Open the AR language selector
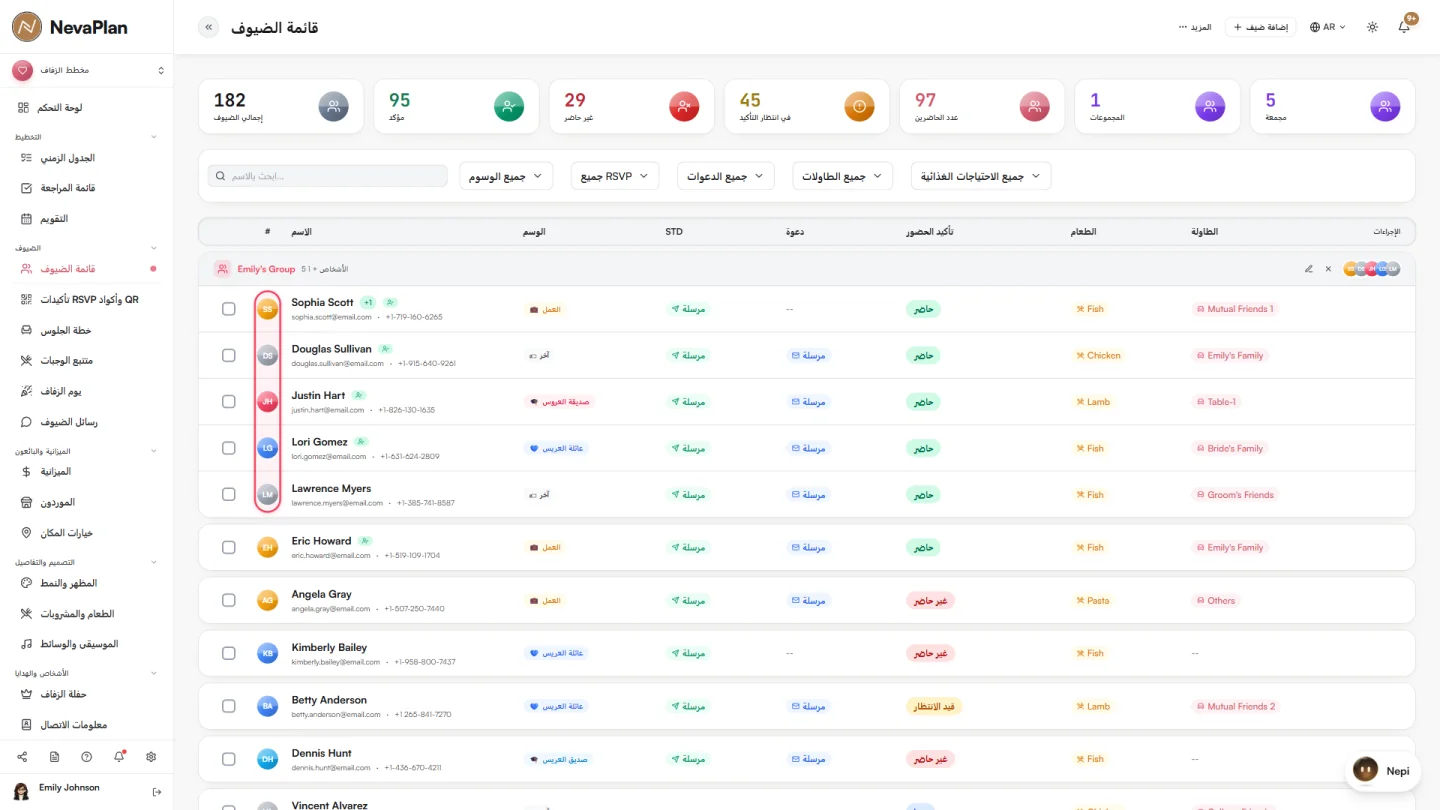 coord(1328,27)
